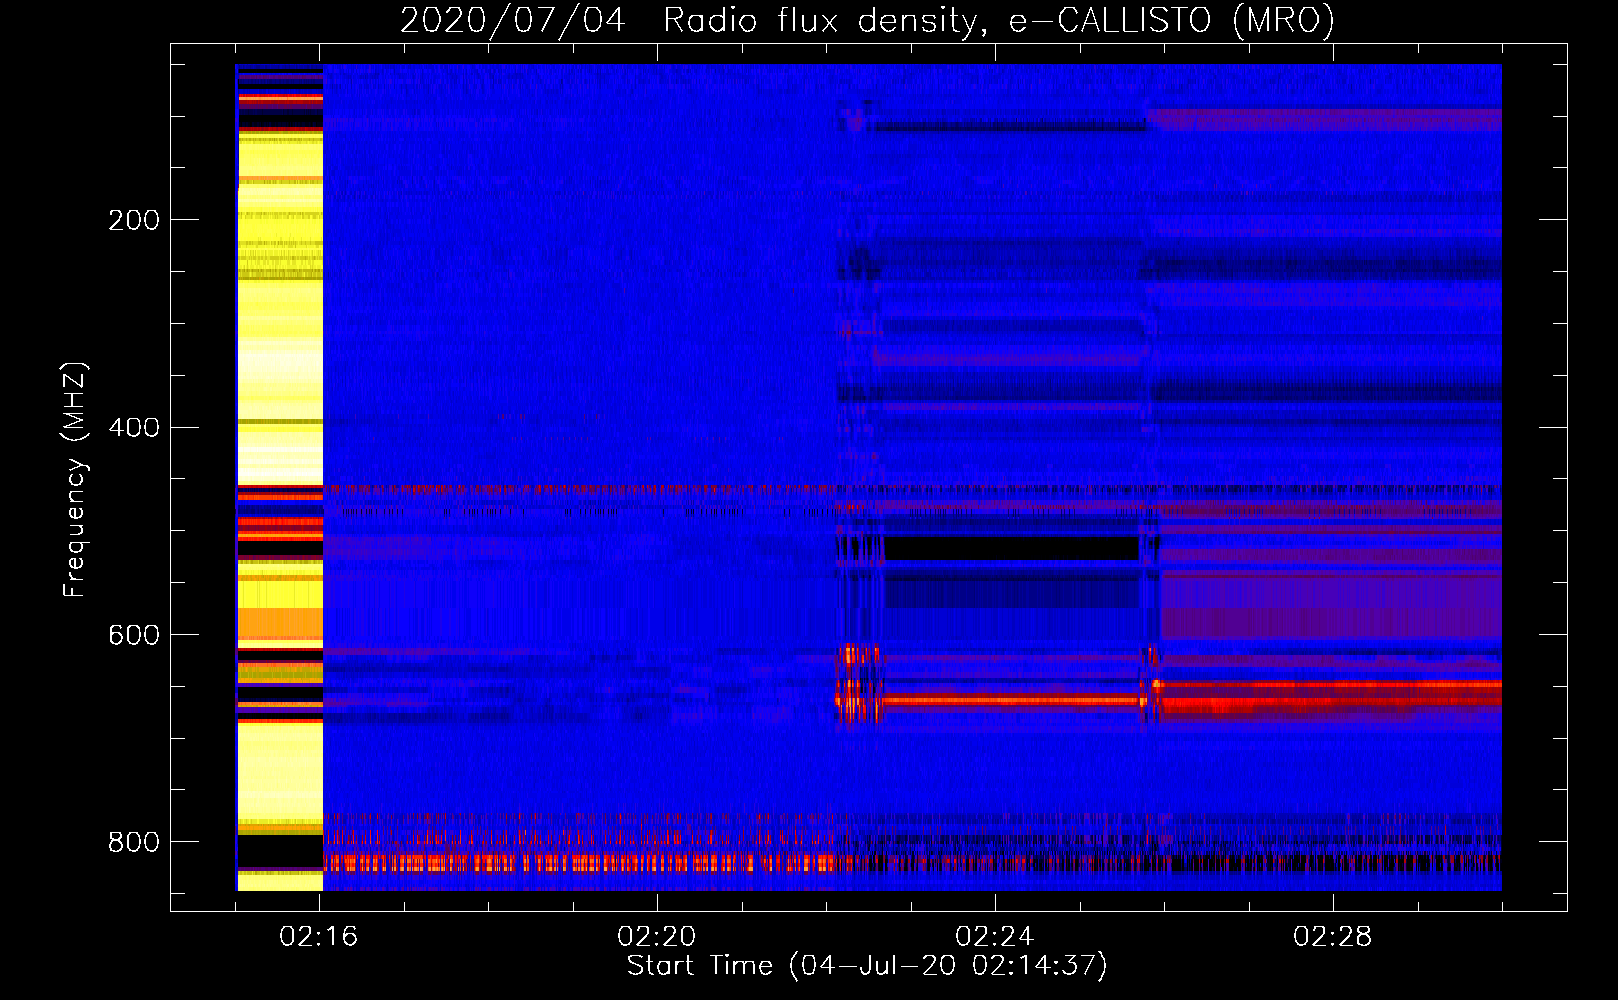Click the 400 frequency tick label
This screenshot has width=1618, height=1000.
[134, 428]
